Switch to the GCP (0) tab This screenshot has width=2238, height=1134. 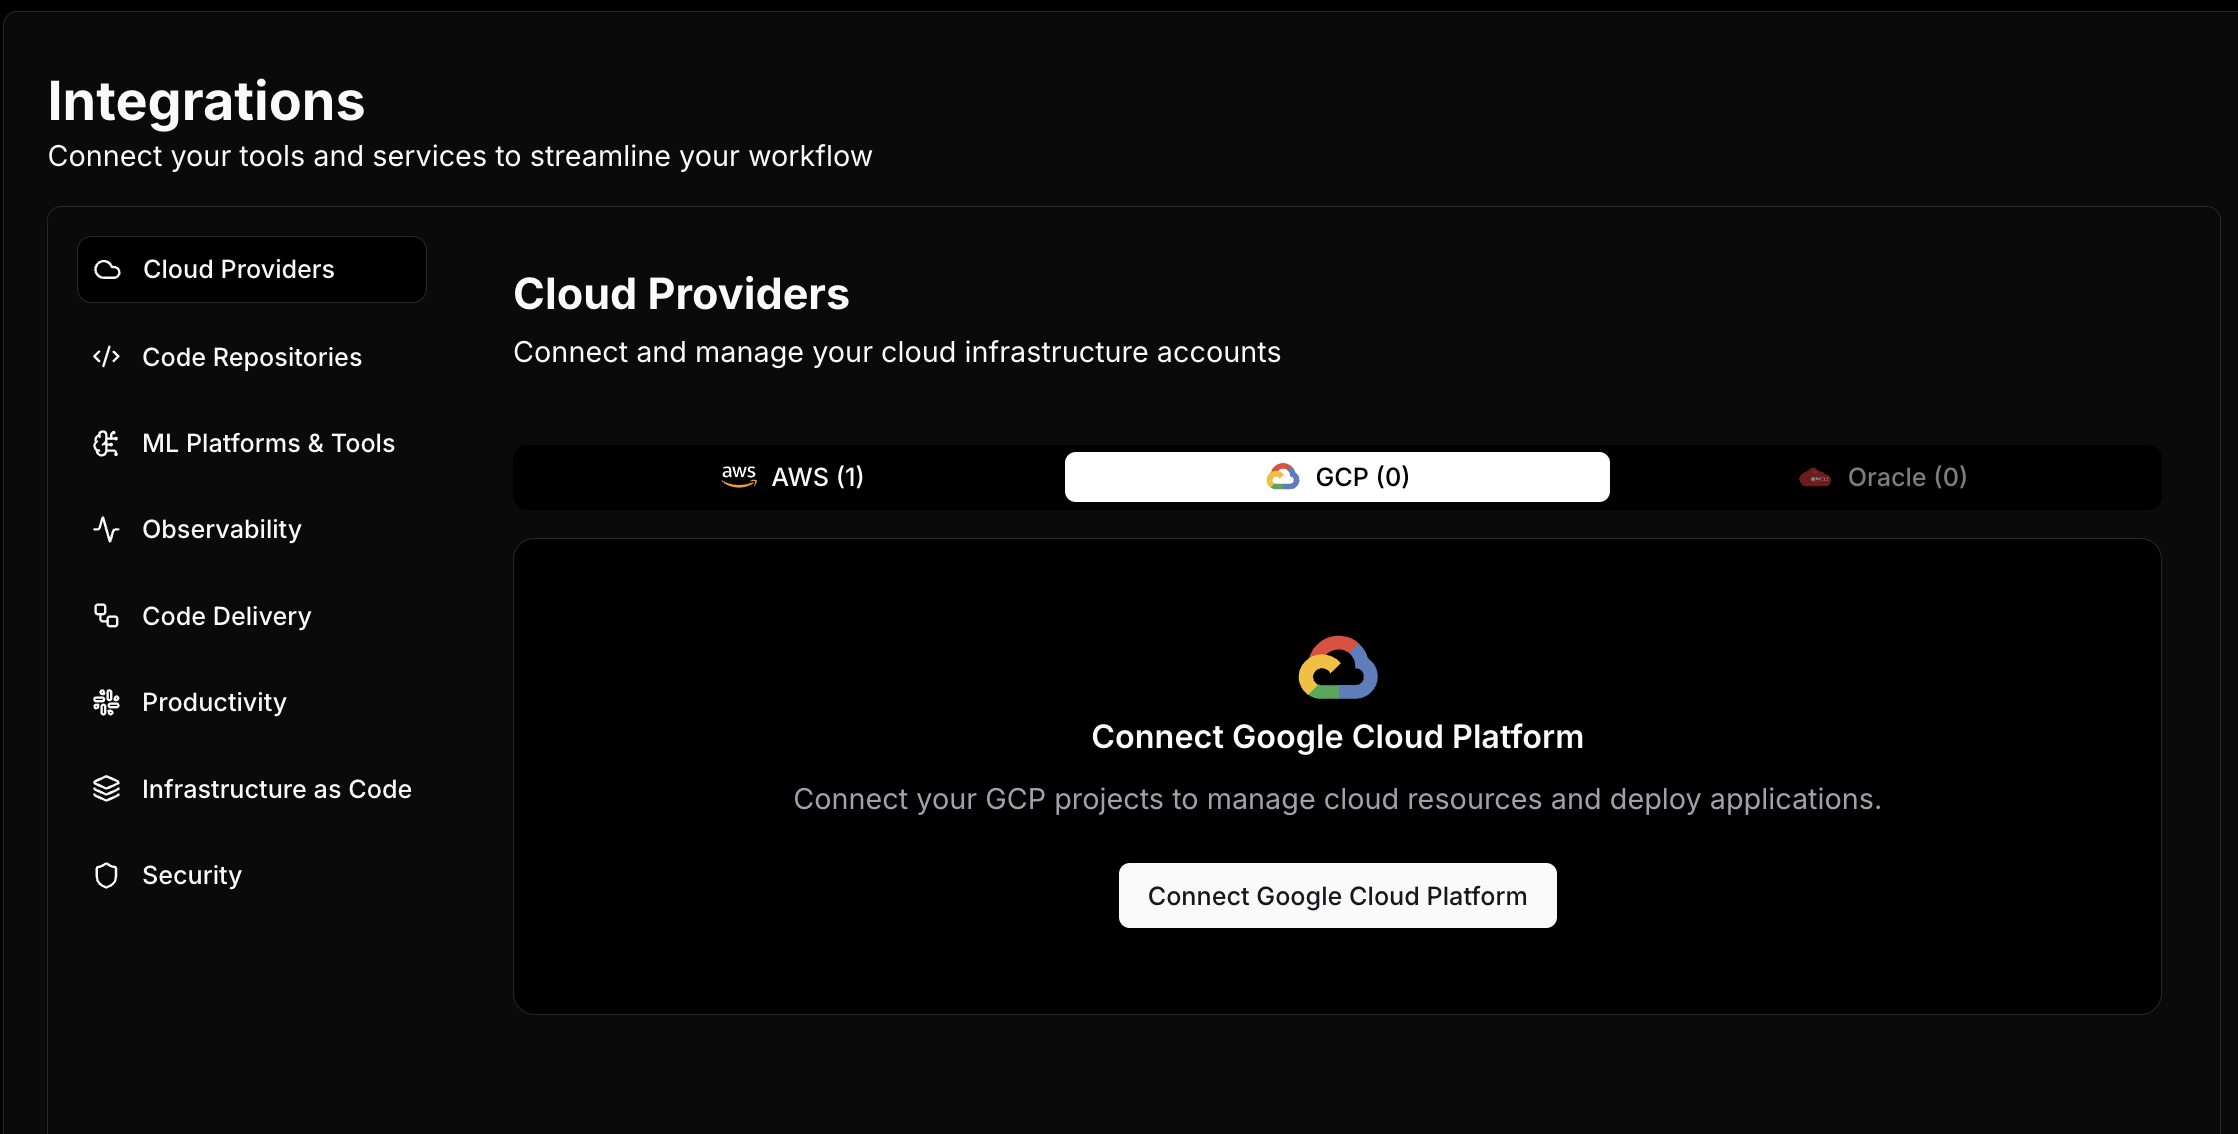[1337, 476]
